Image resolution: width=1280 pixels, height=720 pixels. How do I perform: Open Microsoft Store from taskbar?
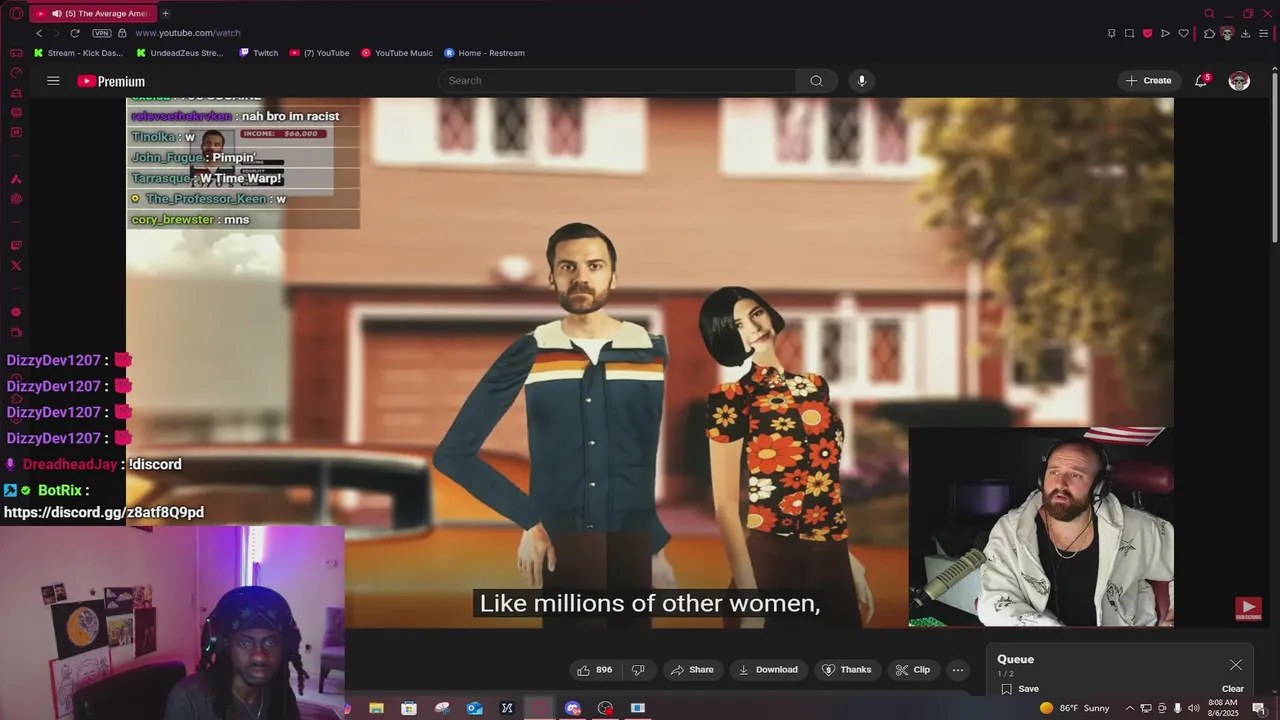point(409,708)
